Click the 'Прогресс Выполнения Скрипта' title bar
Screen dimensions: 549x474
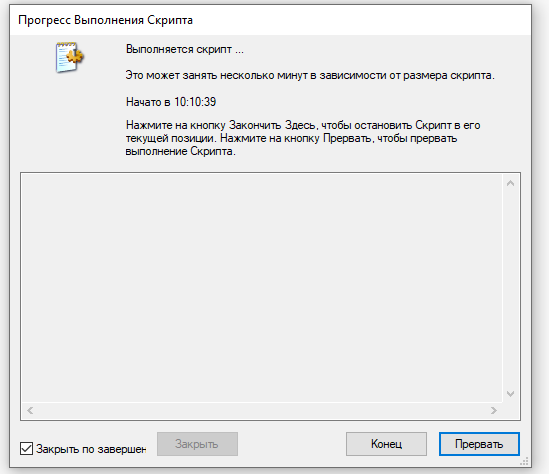(270, 20)
